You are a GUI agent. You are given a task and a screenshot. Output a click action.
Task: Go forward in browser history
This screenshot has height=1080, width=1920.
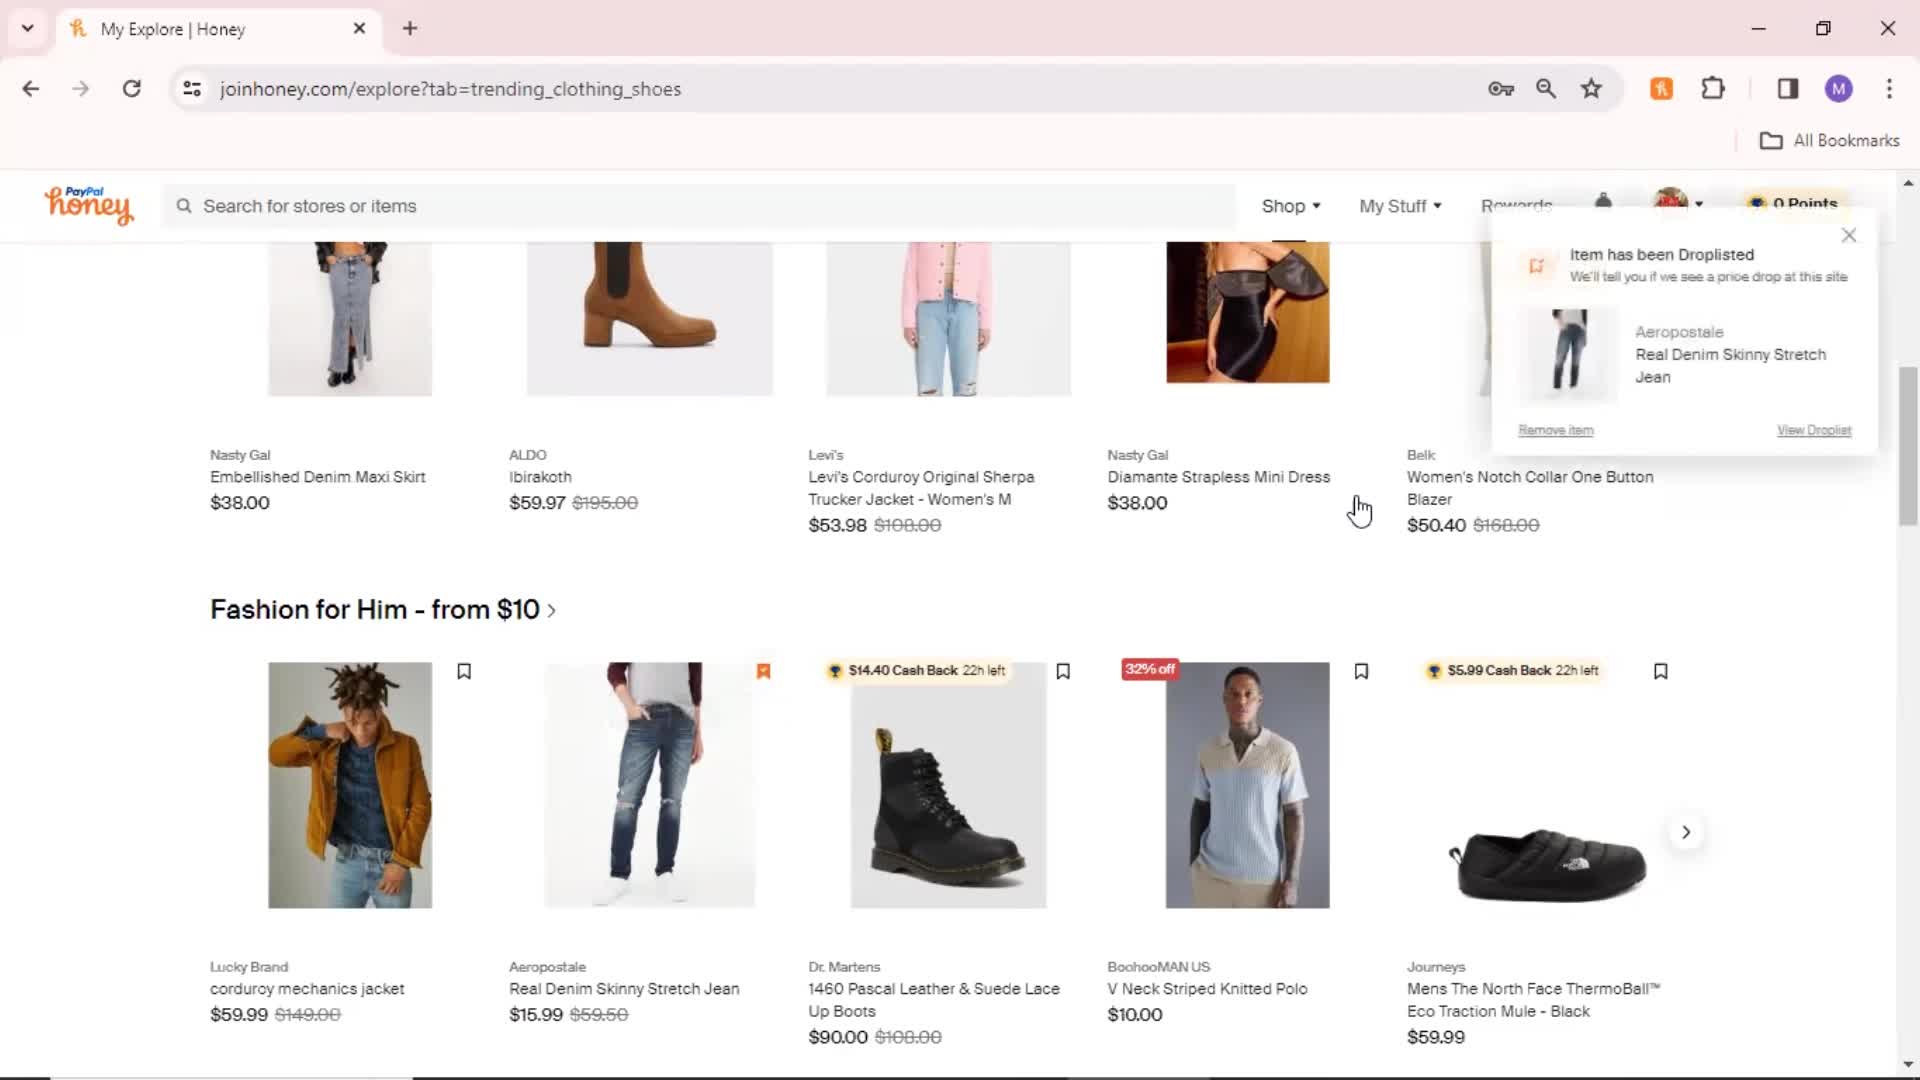pyautogui.click(x=81, y=88)
